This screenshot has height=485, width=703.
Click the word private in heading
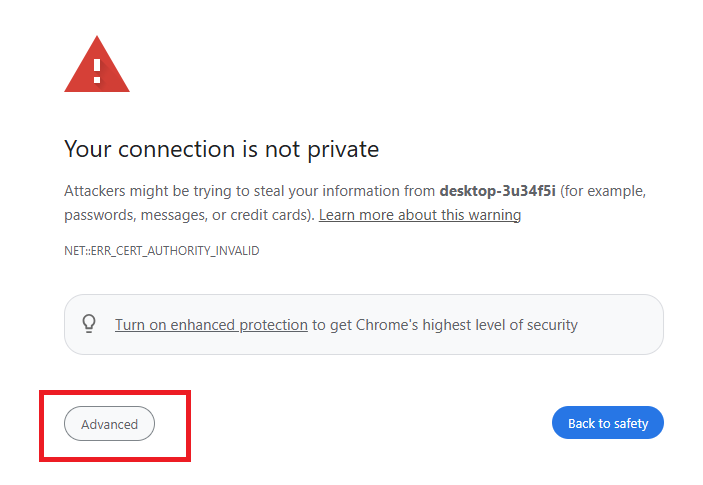click(x=343, y=151)
